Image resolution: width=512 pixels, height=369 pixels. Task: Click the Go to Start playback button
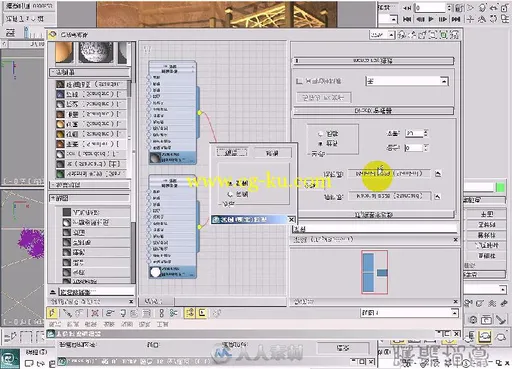click(407, 19)
